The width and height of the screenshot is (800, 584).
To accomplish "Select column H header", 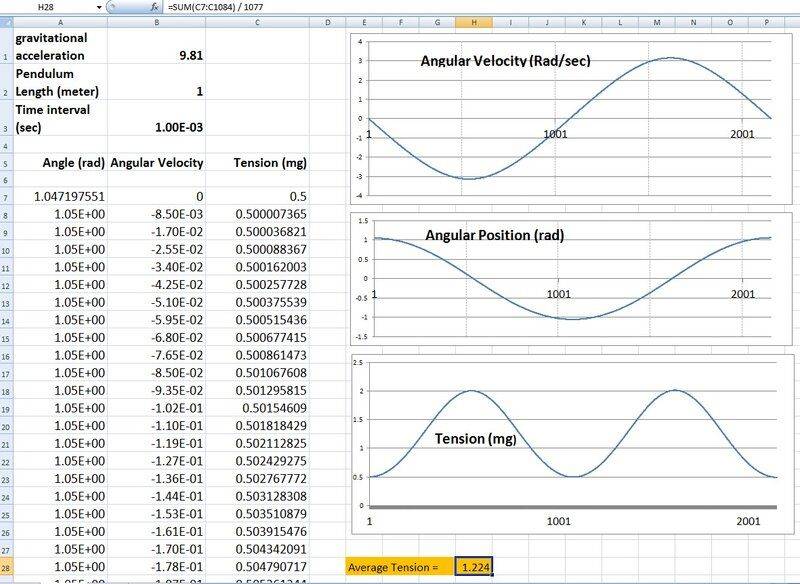I will pyautogui.click(x=474, y=21).
